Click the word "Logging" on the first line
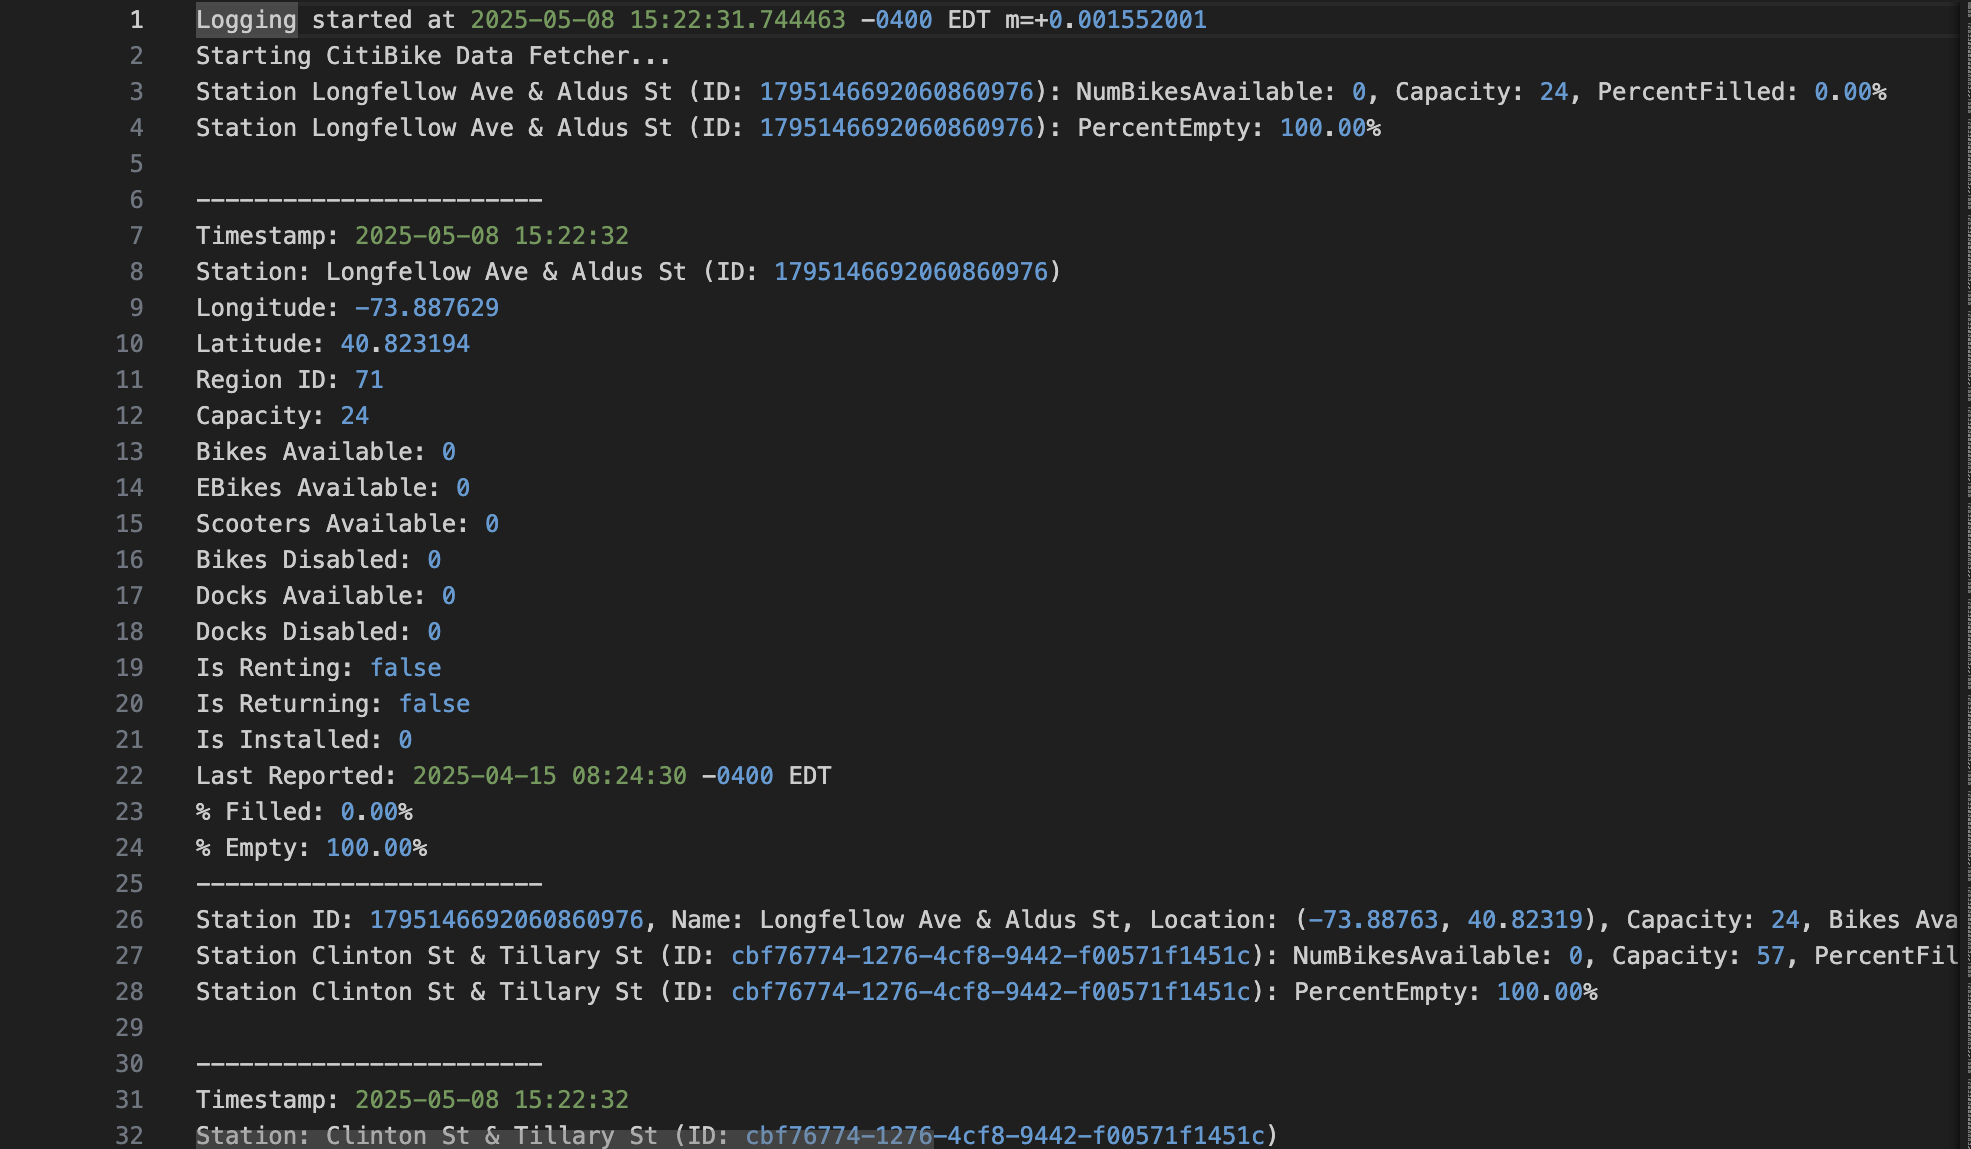1971x1149 pixels. [246, 20]
